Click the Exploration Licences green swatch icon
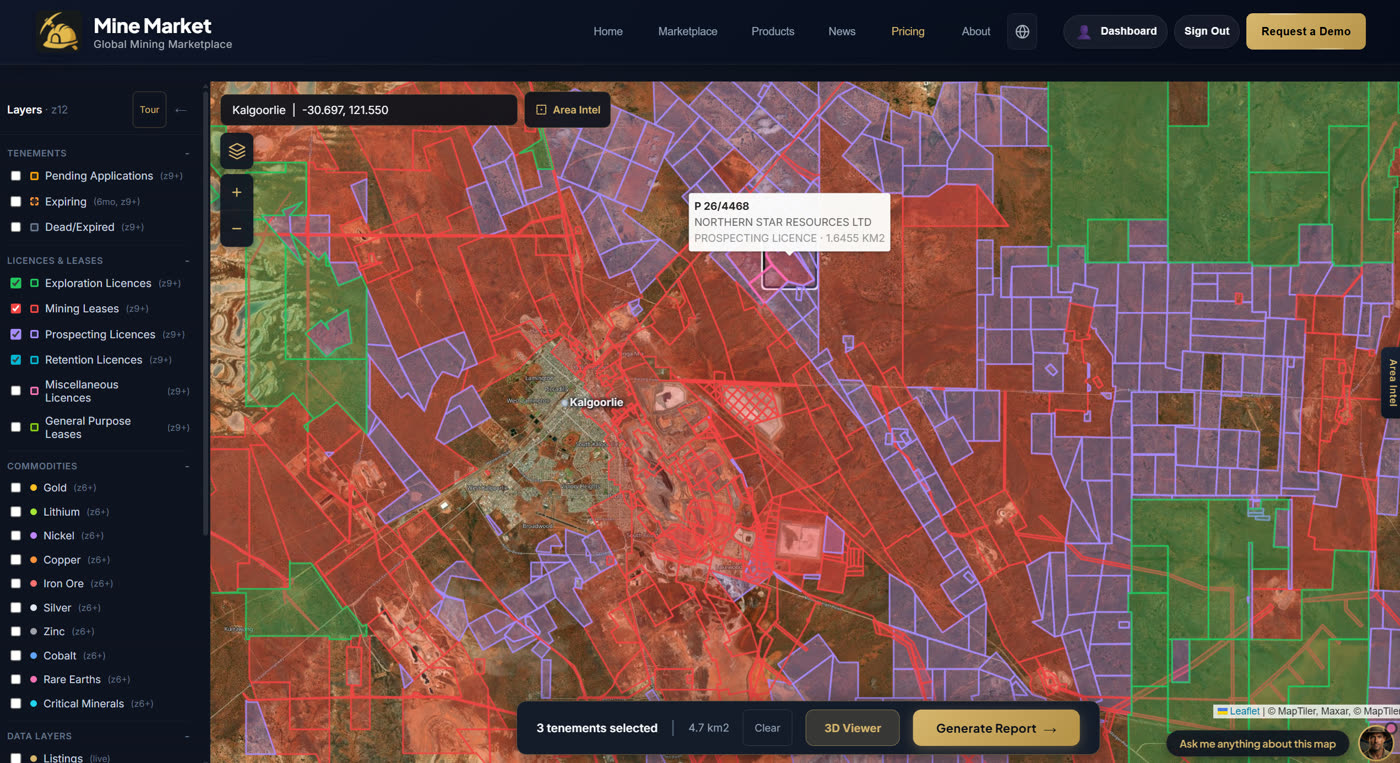The width and height of the screenshot is (1400, 763). (35, 283)
